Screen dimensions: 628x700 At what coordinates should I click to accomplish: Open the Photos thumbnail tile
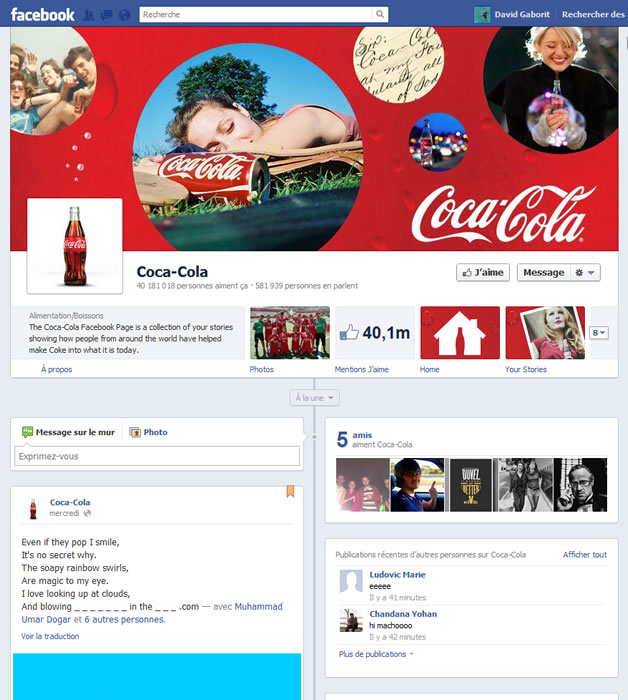[290, 333]
